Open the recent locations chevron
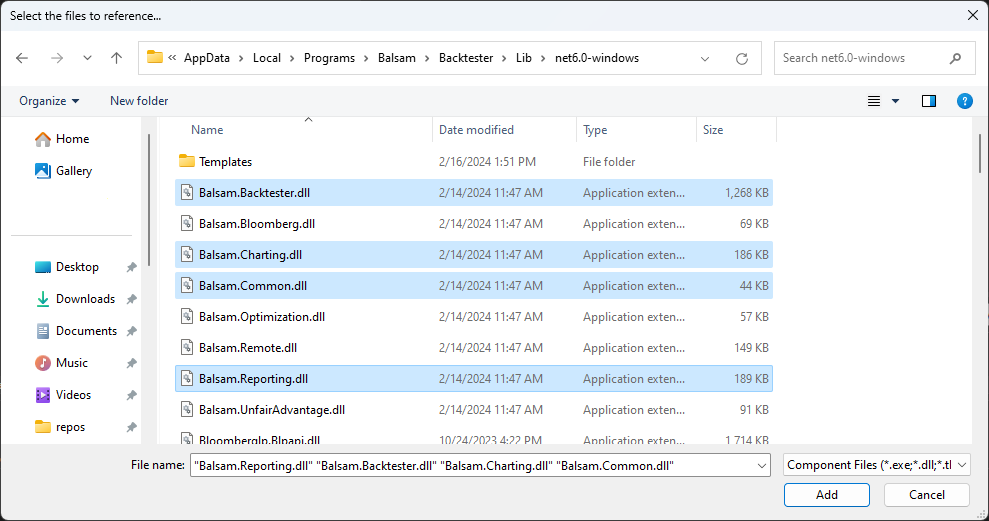This screenshot has height=521, width=989. click(87, 58)
